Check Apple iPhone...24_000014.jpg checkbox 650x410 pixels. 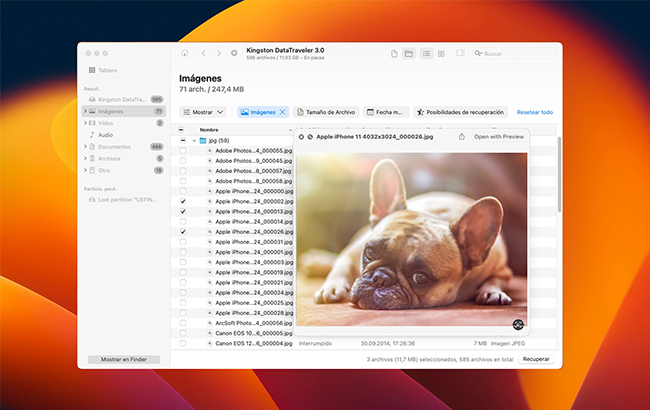click(183, 222)
